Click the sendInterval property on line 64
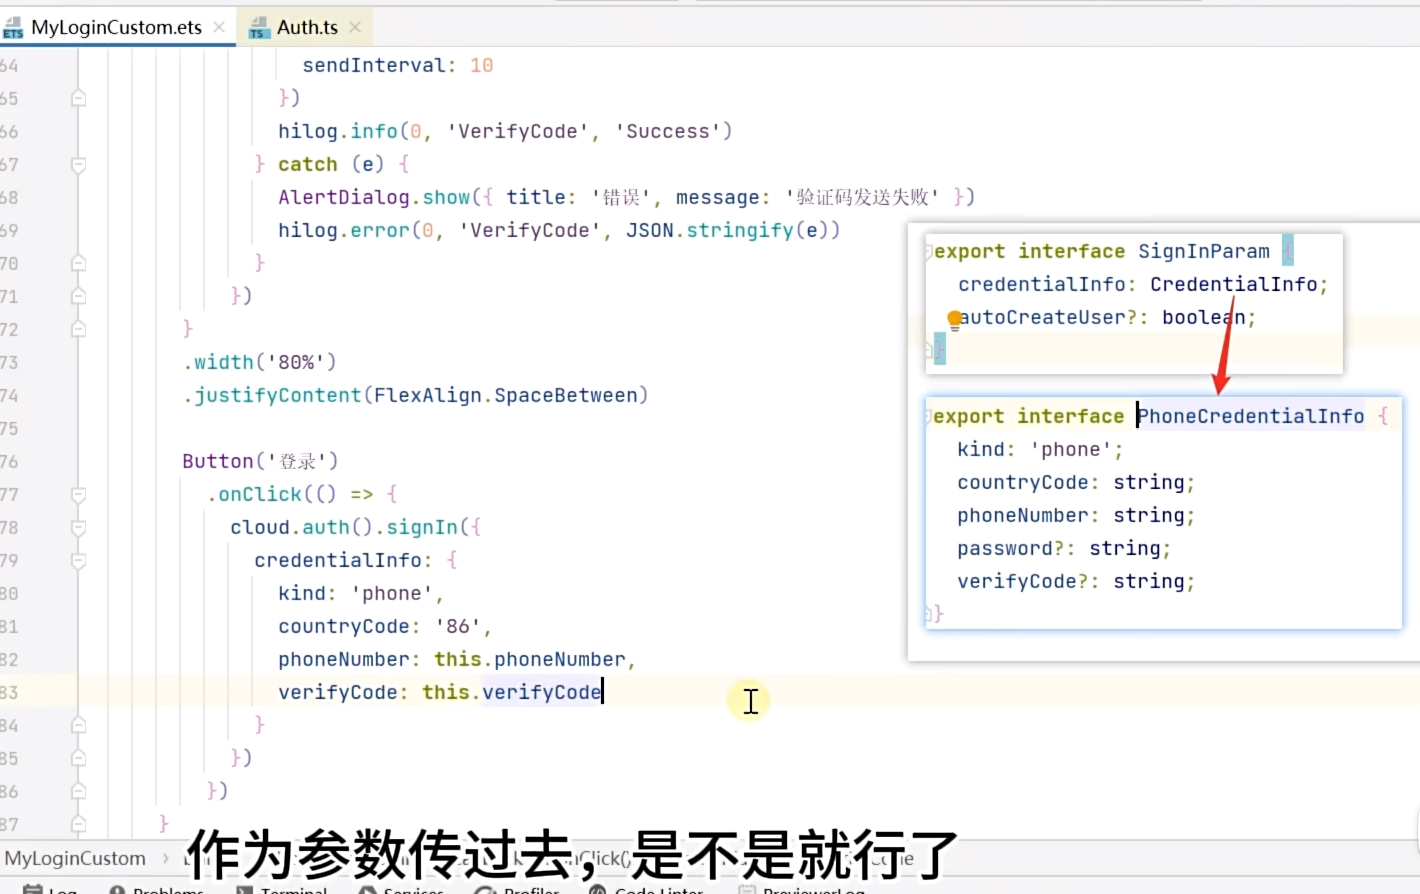 [374, 65]
